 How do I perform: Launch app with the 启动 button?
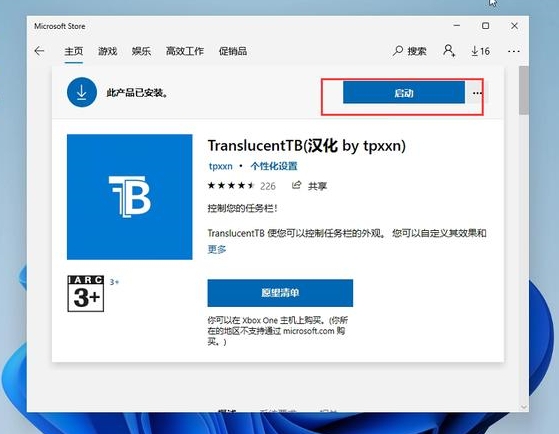pyautogui.click(x=404, y=93)
